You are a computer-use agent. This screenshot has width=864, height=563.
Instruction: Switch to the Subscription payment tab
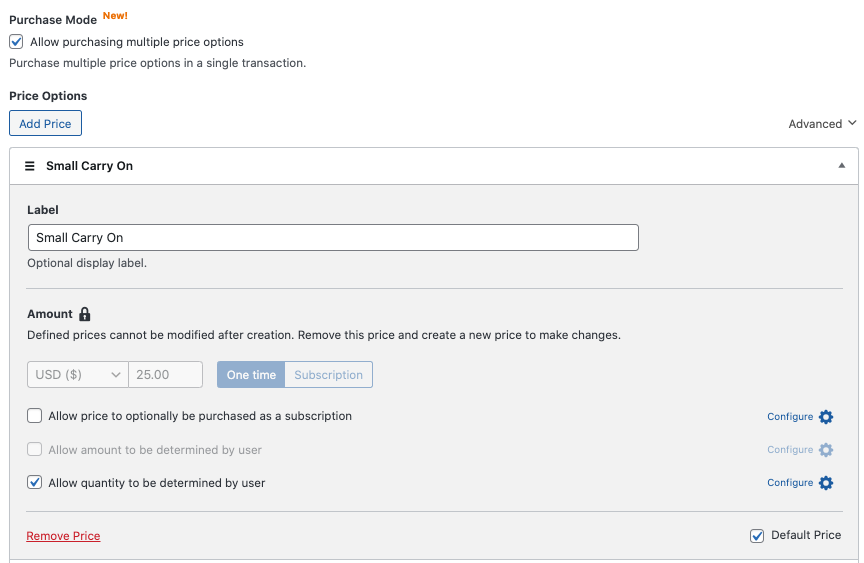click(328, 375)
